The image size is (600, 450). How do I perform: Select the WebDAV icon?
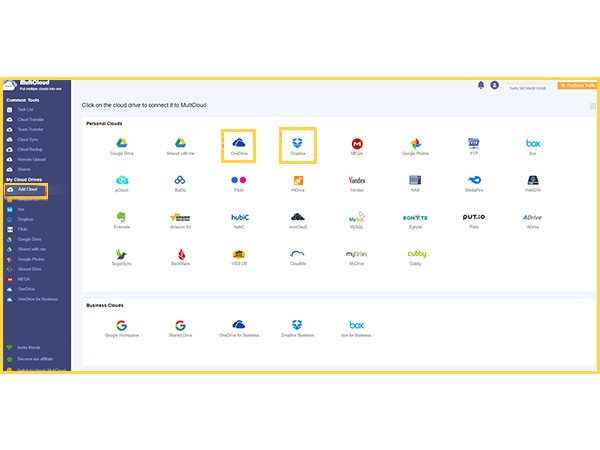coord(533,183)
